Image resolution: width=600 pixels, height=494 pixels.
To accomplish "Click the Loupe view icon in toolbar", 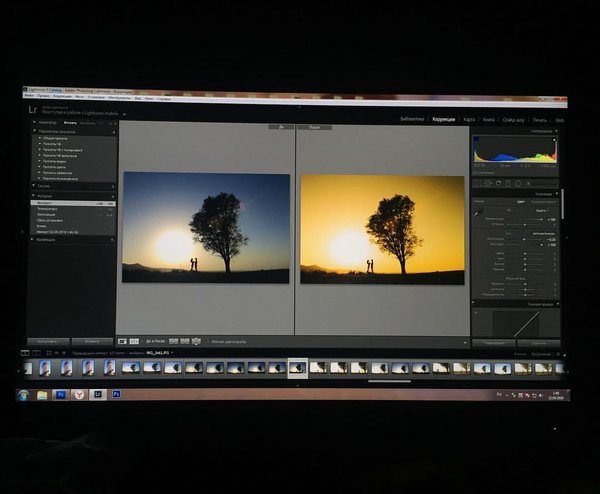I will pyautogui.click(x=122, y=341).
